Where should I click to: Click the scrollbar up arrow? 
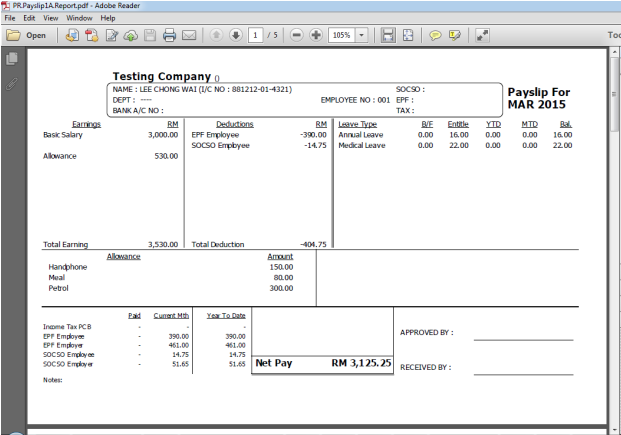click(x=614, y=52)
